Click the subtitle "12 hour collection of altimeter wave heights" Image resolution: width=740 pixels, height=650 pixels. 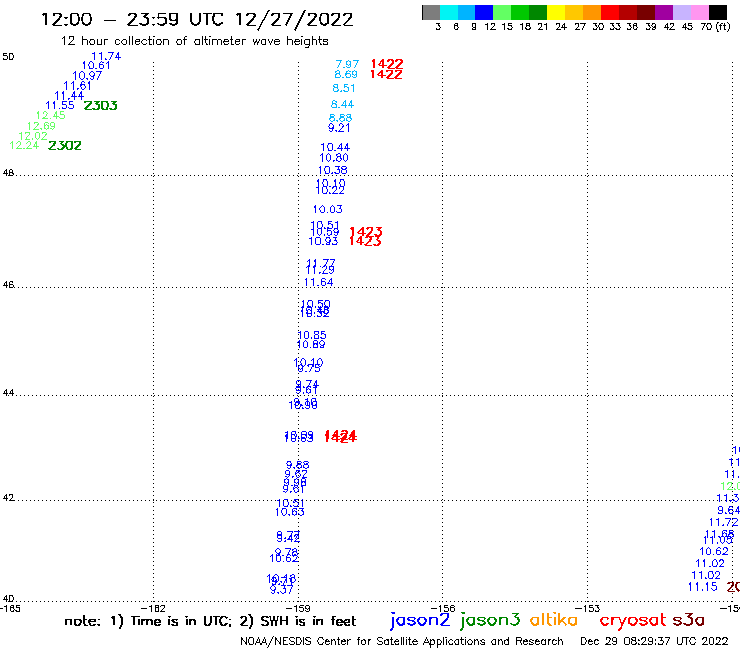pos(194,41)
